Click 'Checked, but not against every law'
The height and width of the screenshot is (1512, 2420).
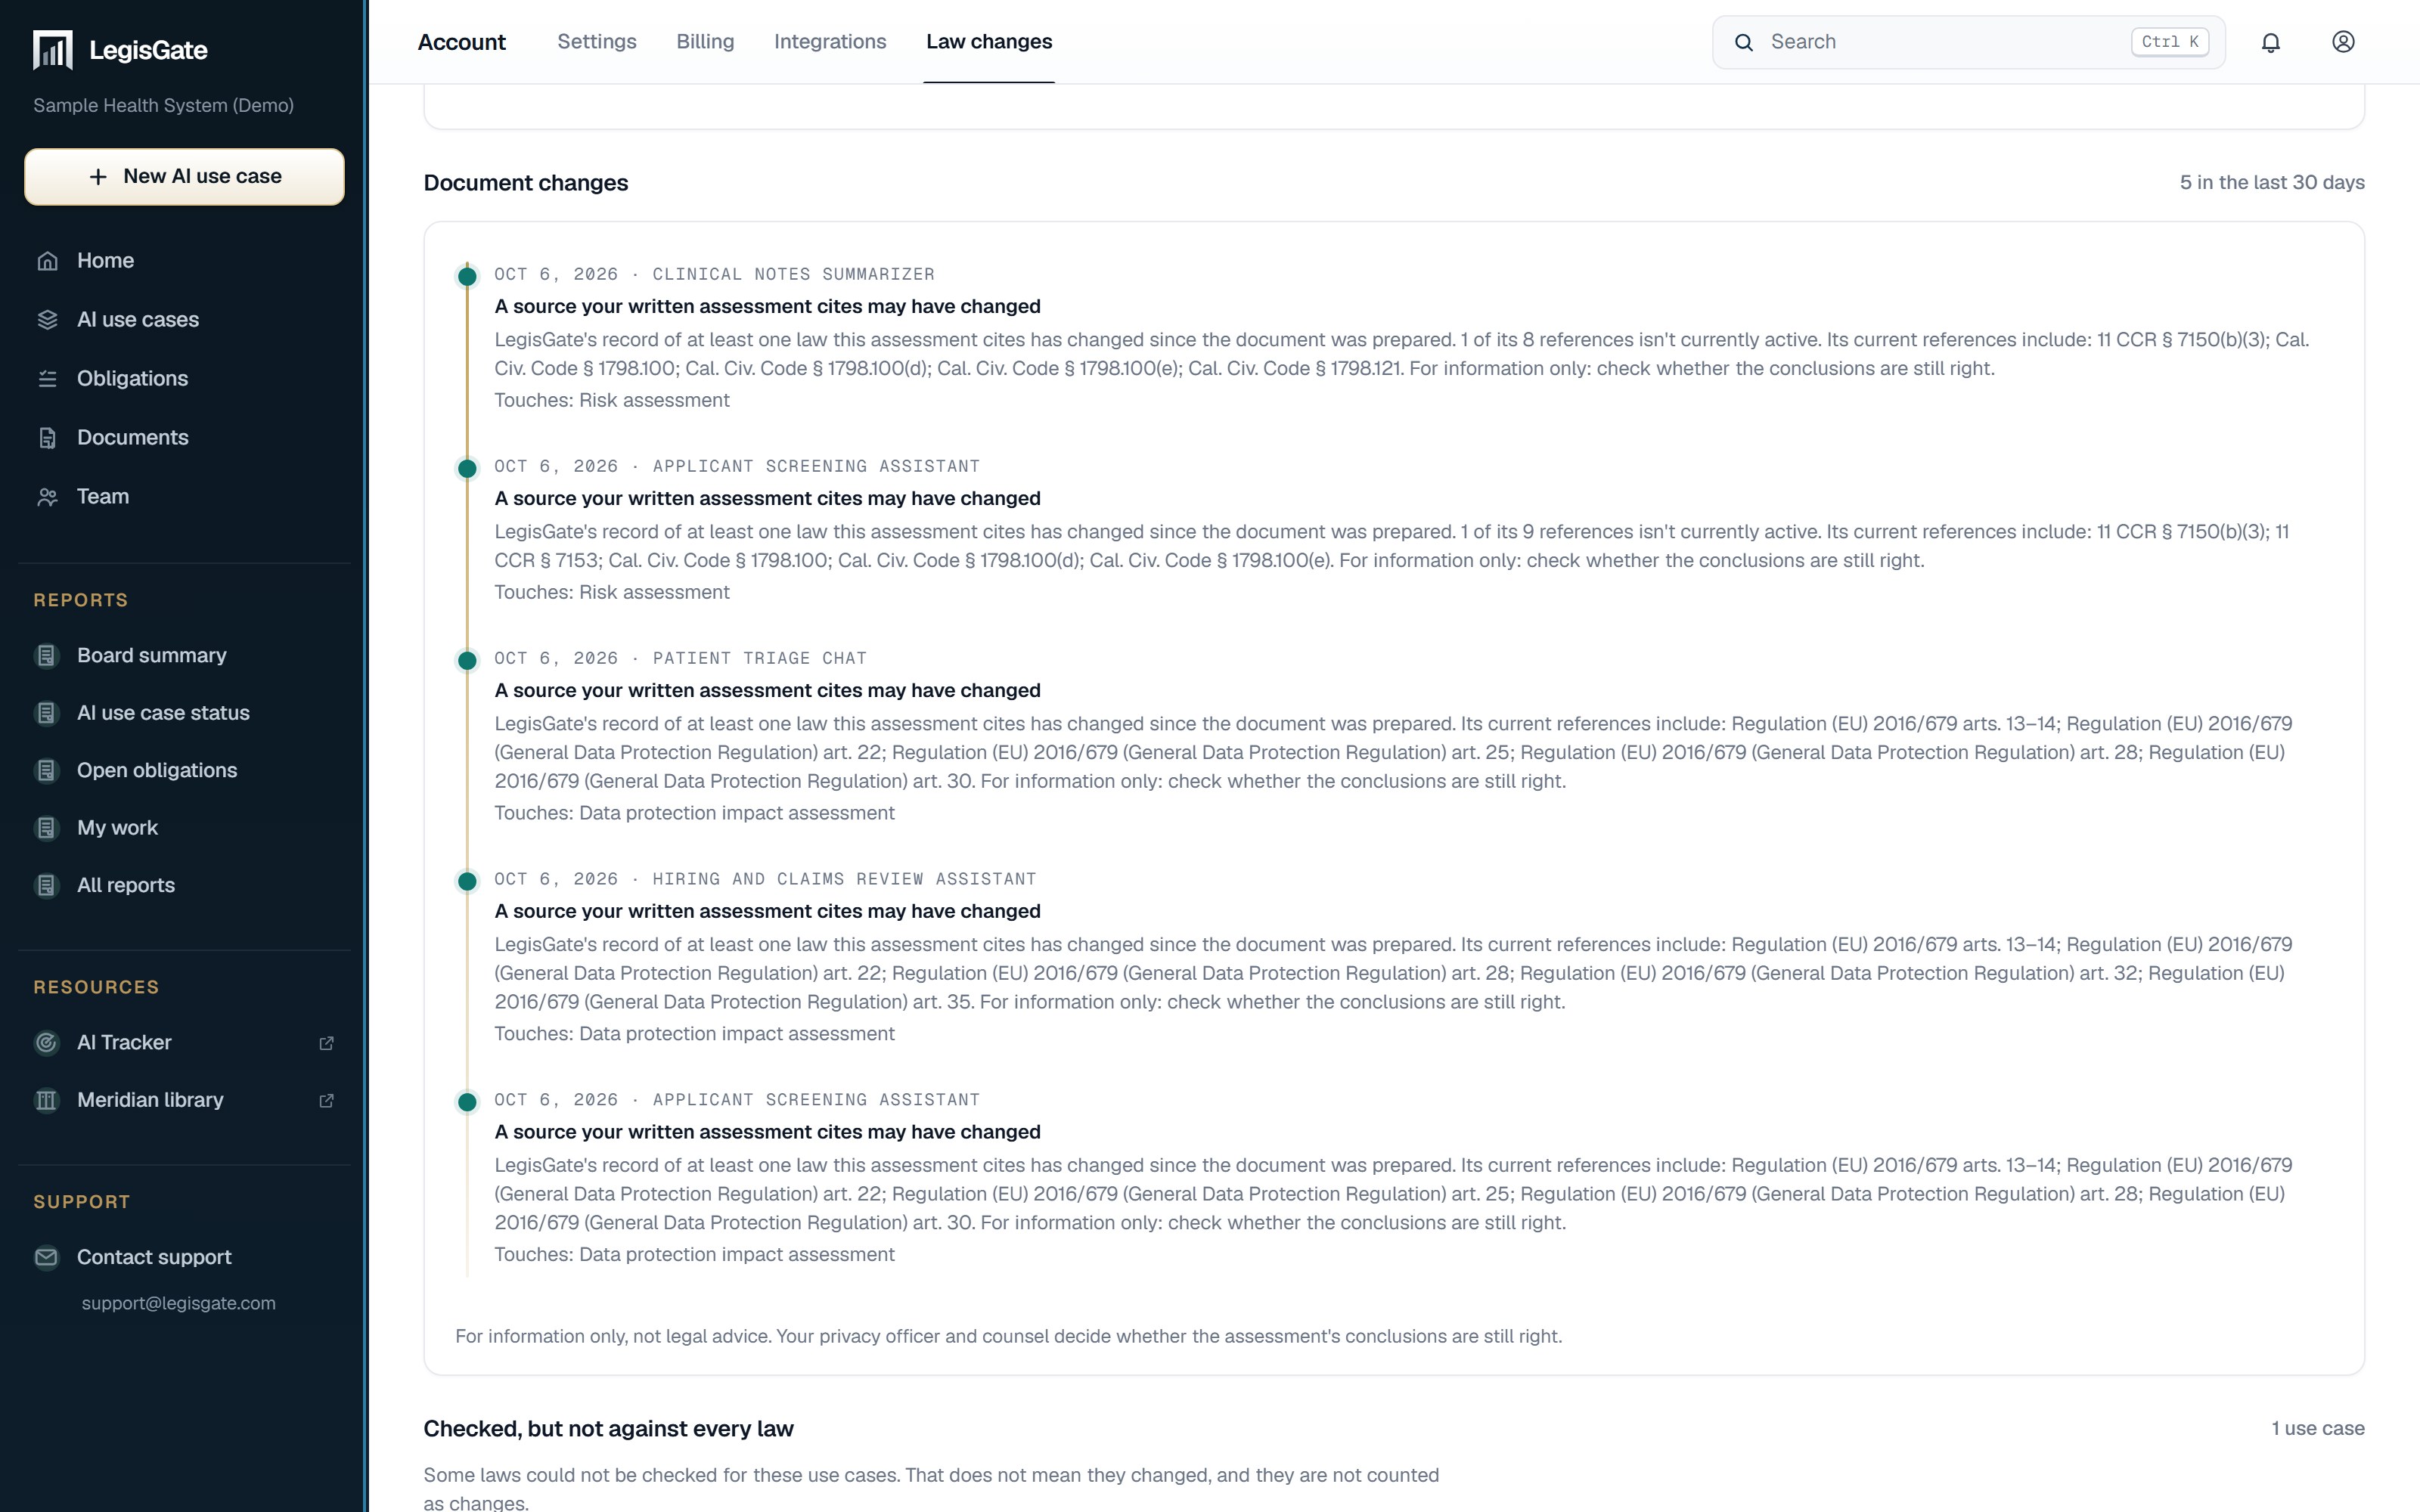pos(609,1429)
